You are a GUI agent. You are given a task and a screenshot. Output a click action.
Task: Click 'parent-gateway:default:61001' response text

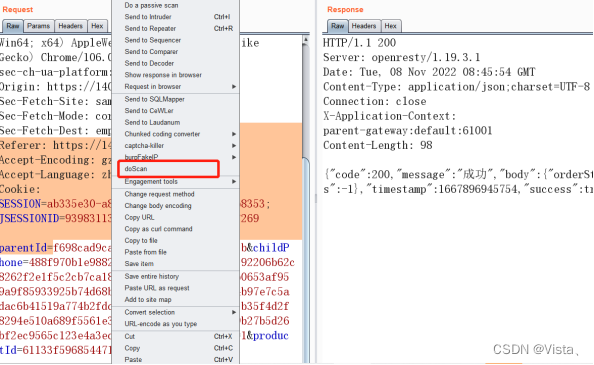point(408,131)
